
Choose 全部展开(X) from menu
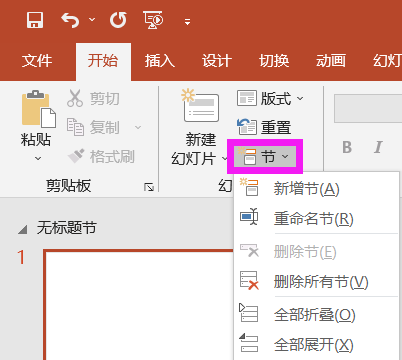click(317, 345)
